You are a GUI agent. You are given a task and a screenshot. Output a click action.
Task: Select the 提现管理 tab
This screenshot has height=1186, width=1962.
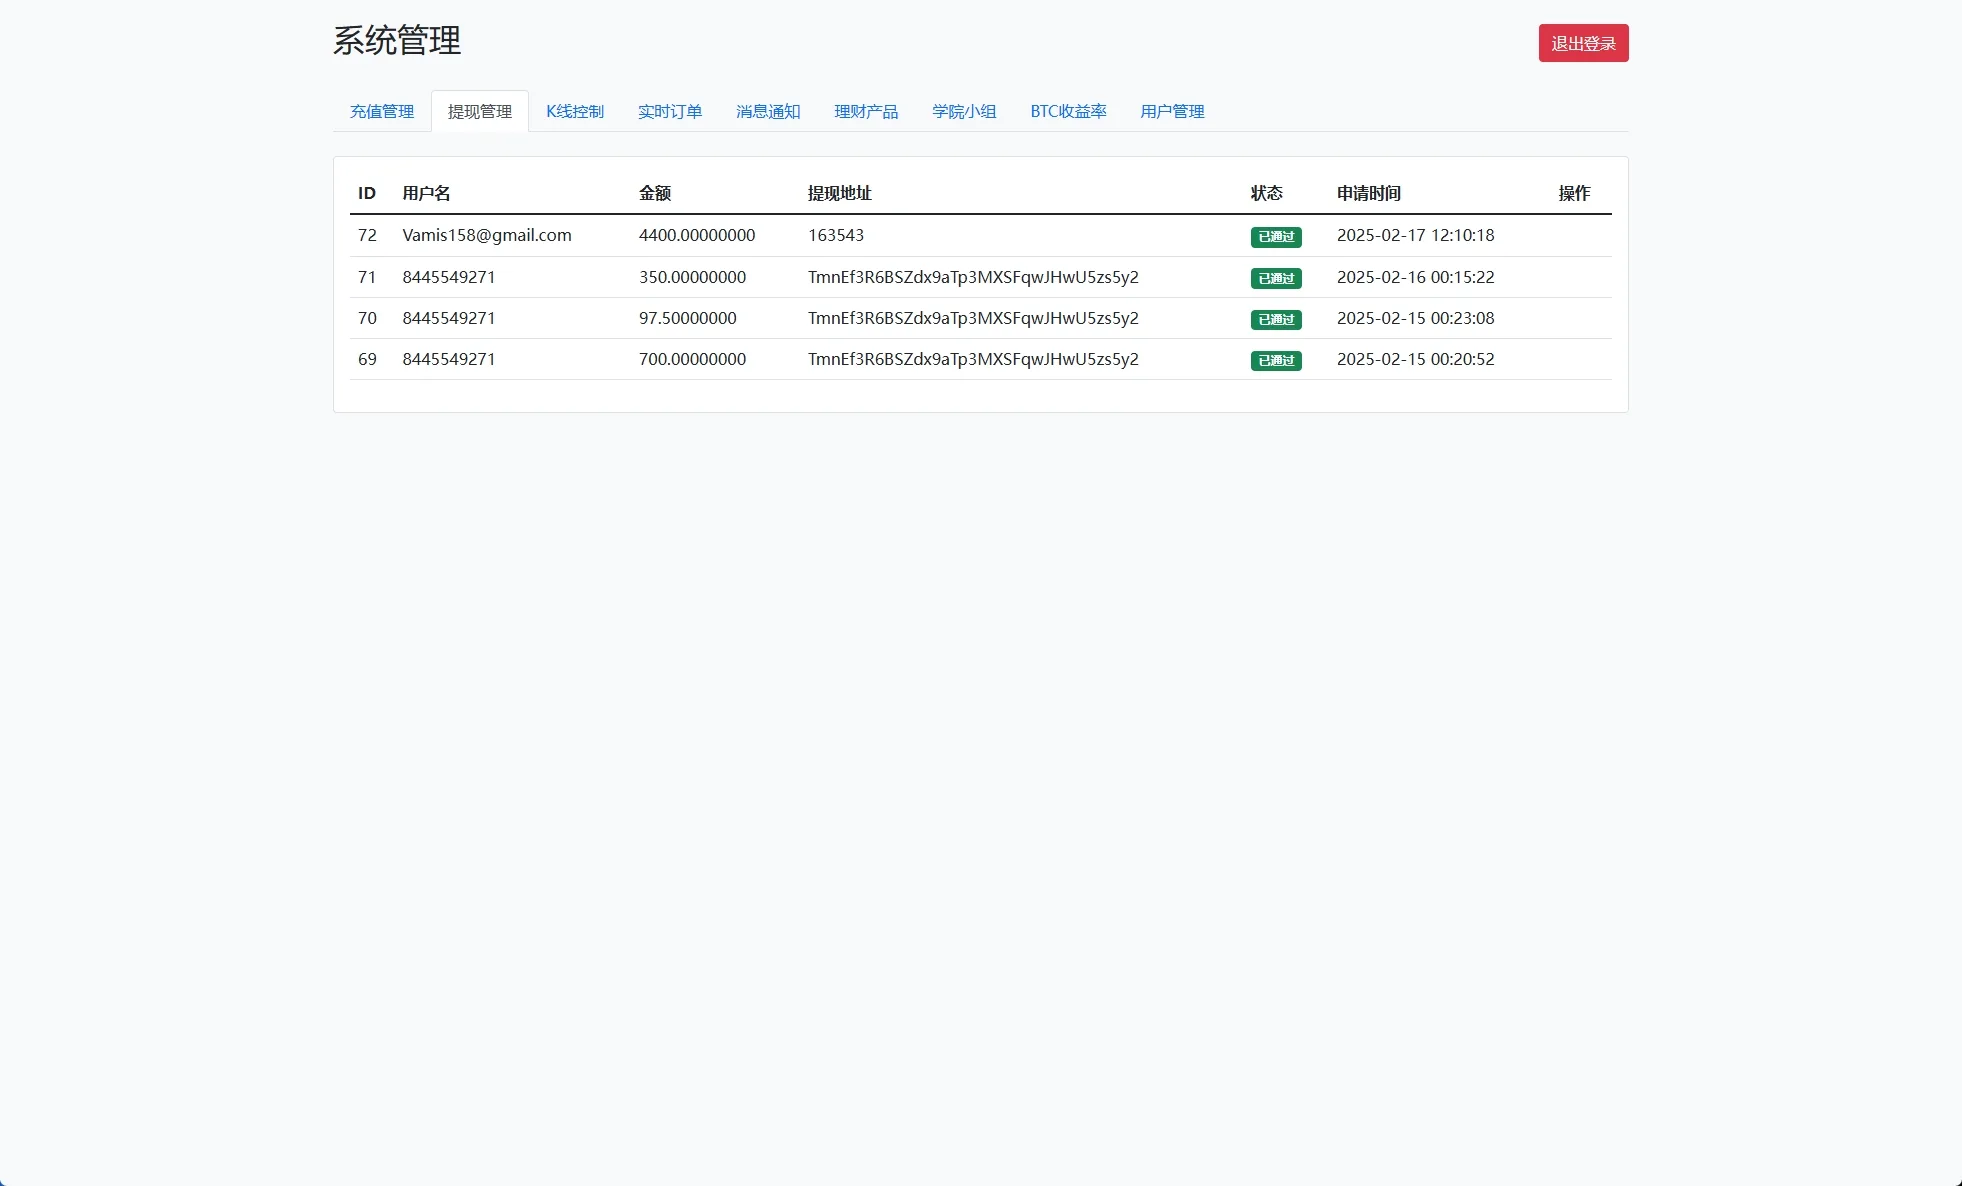(x=479, y=111)
